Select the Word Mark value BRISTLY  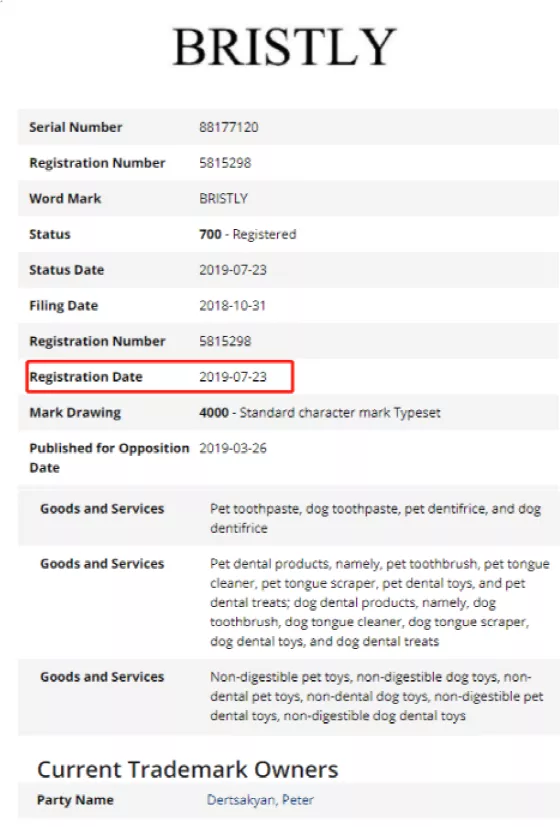pyautogui.click(x=224, y=199)
